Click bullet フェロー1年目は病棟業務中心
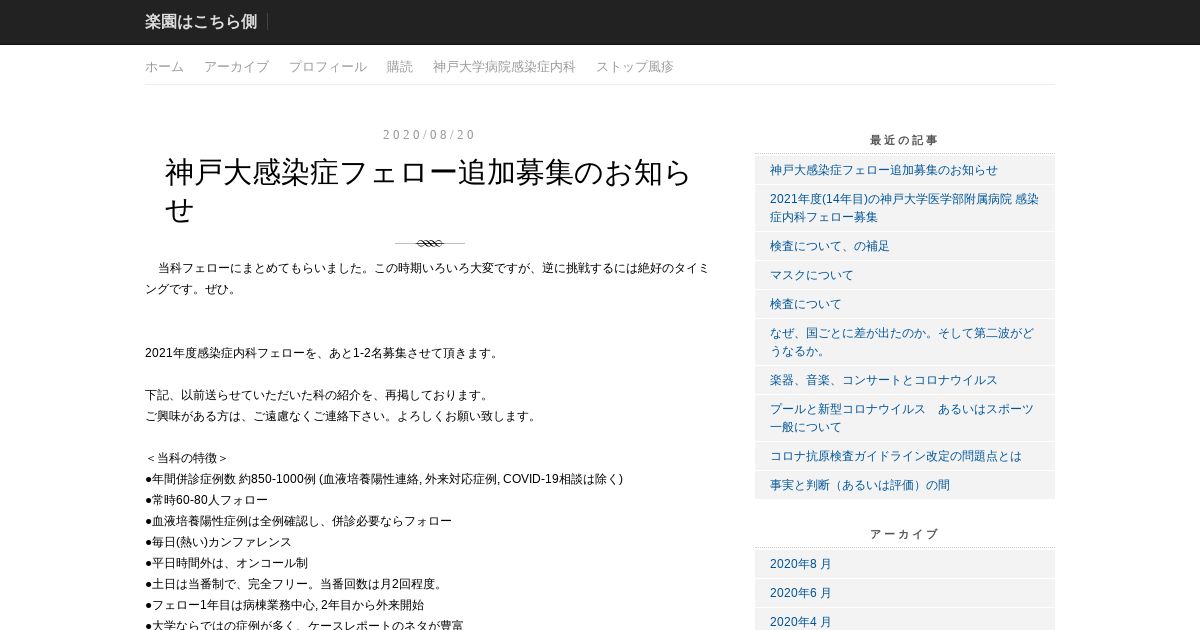Screen dimensions: 1200x630 point(284,605)
